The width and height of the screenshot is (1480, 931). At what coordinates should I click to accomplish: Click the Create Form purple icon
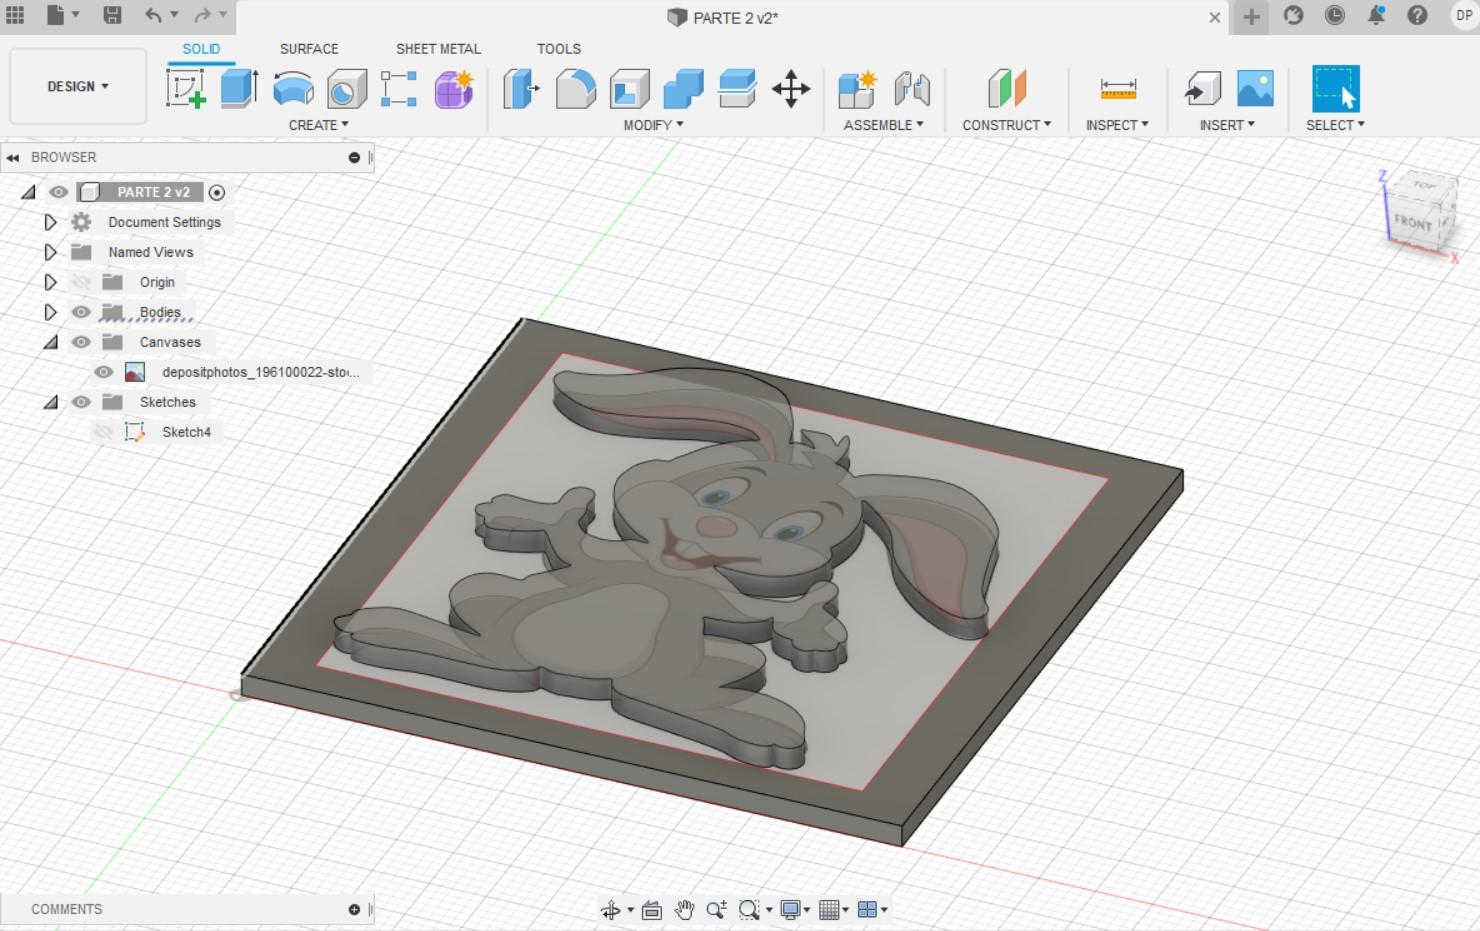[x=454, y=88]
